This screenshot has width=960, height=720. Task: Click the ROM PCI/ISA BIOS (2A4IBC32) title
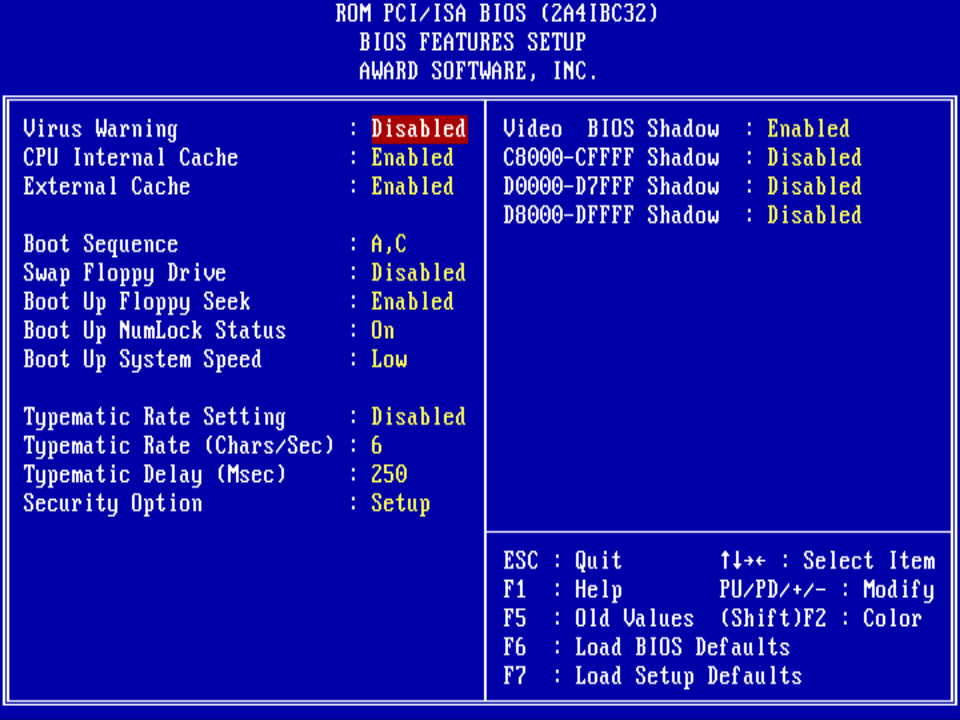coord(497,13)
